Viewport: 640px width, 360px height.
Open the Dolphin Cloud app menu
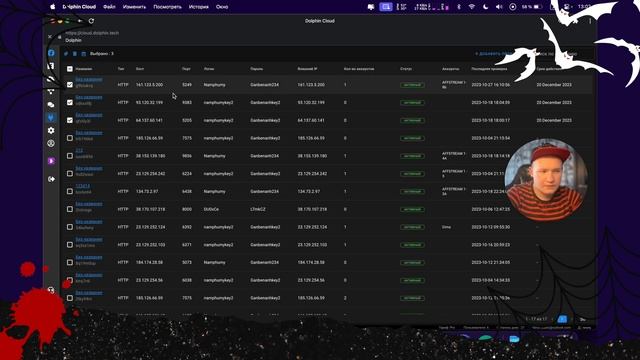click(79, 7)
